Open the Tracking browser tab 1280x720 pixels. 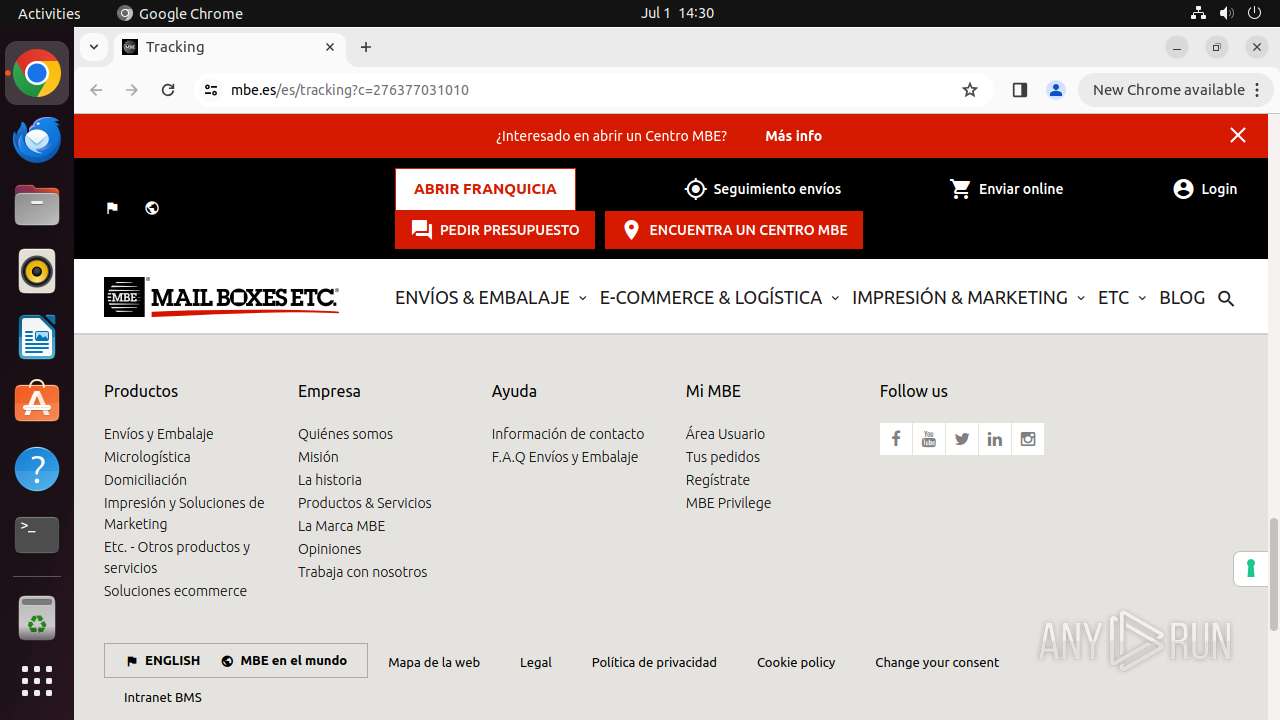point(230,47)
